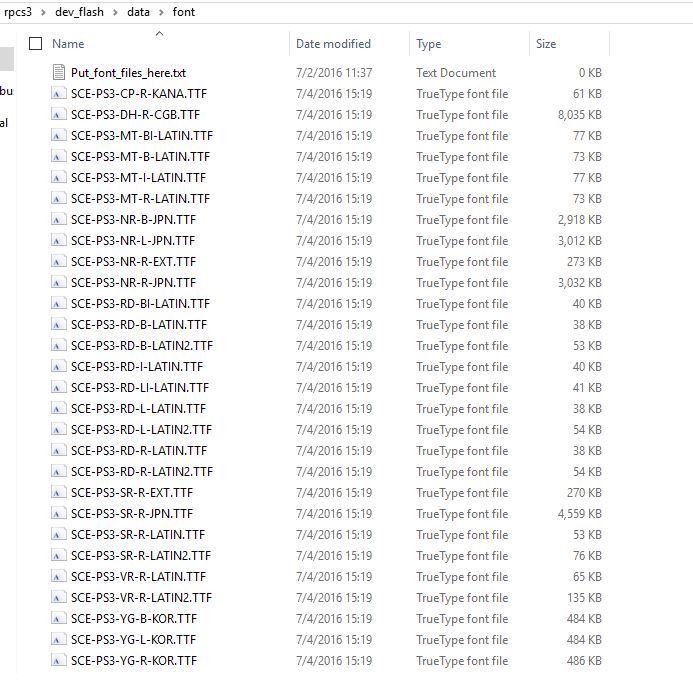
Task: Sort by the Size column header
Action: point(546,44)
